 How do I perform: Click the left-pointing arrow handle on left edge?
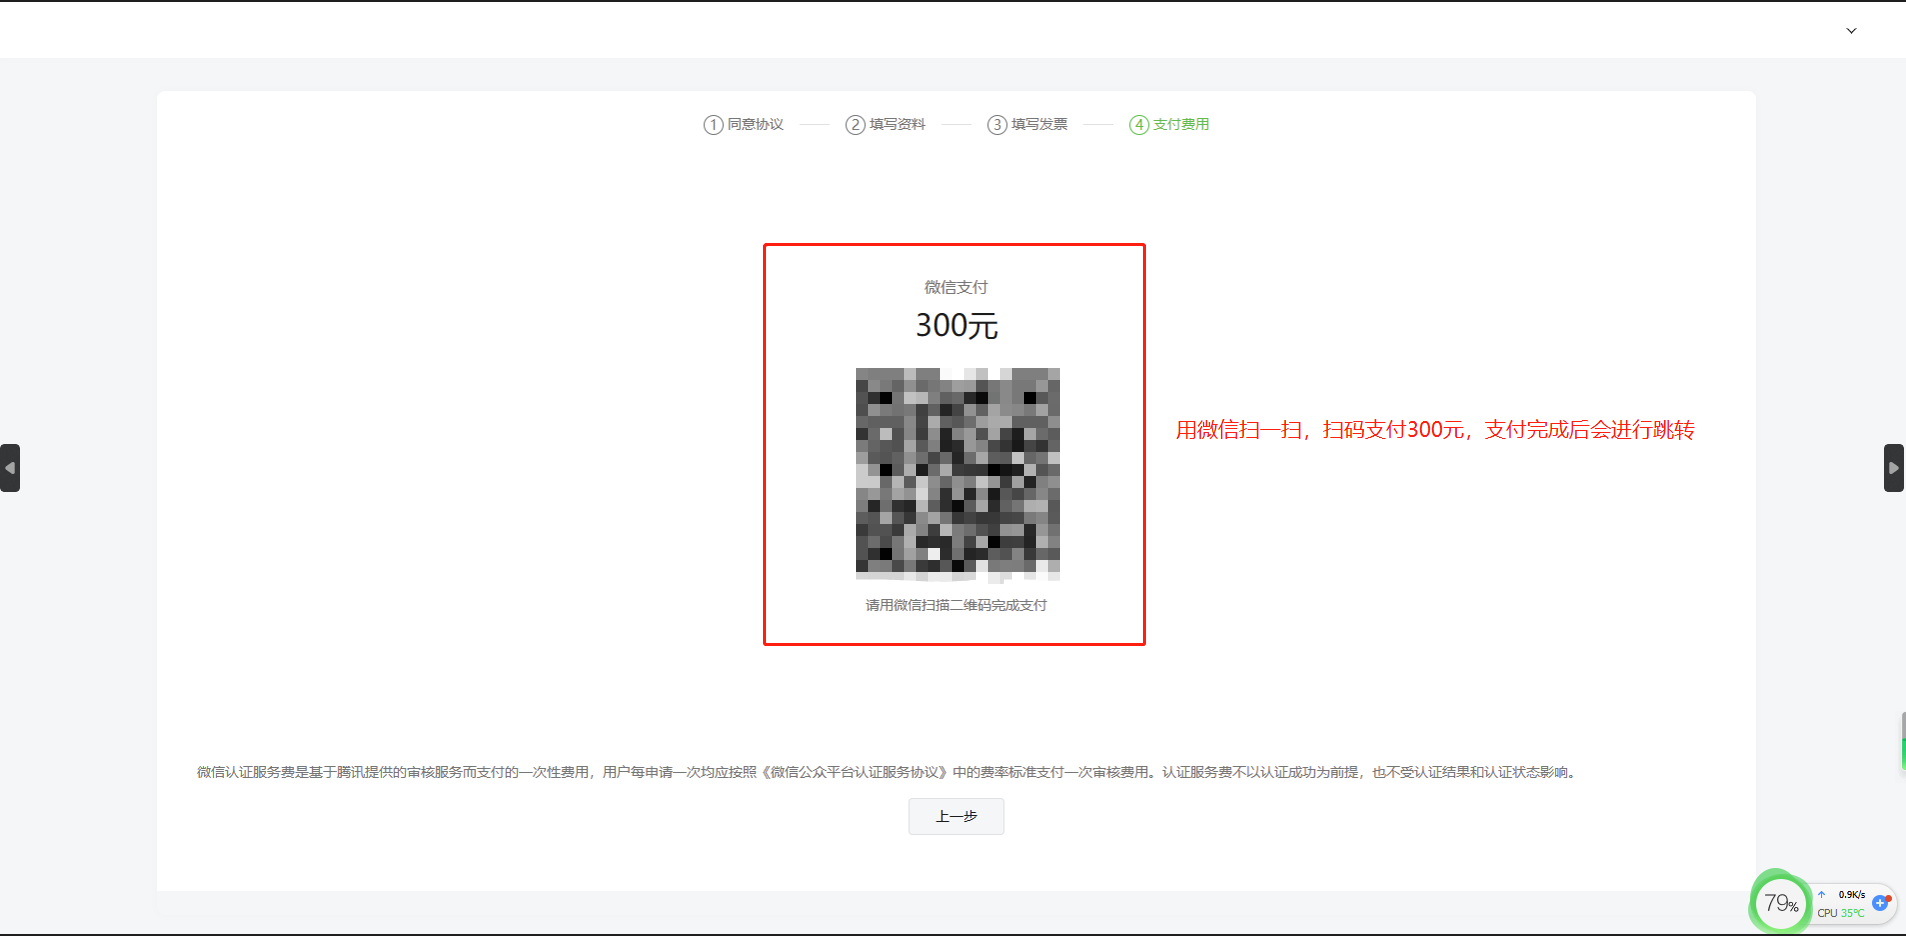point(10,468)
